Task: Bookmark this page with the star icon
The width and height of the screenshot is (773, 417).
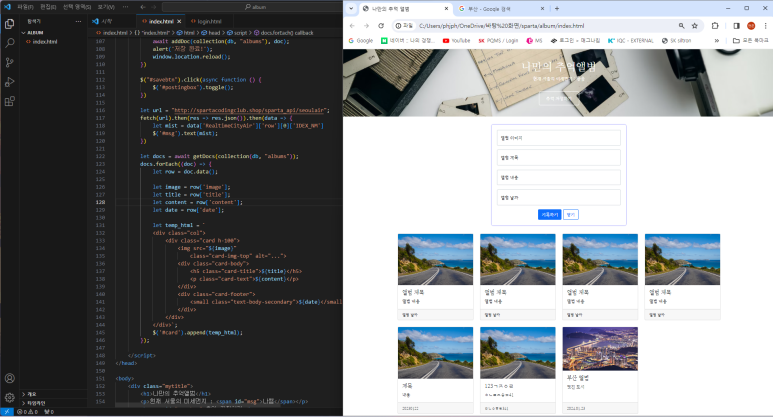Action: pyautogui.click(x=695, y=26)
